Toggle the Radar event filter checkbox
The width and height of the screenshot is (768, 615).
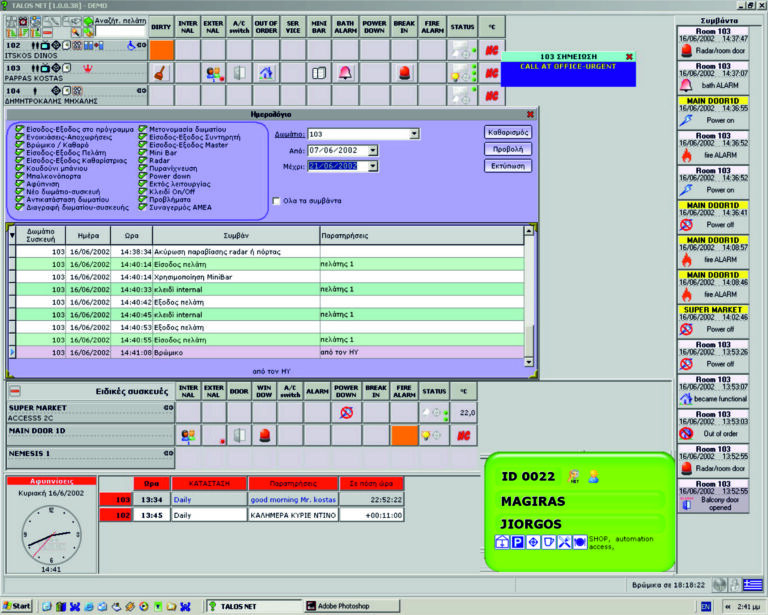[143, 160]
